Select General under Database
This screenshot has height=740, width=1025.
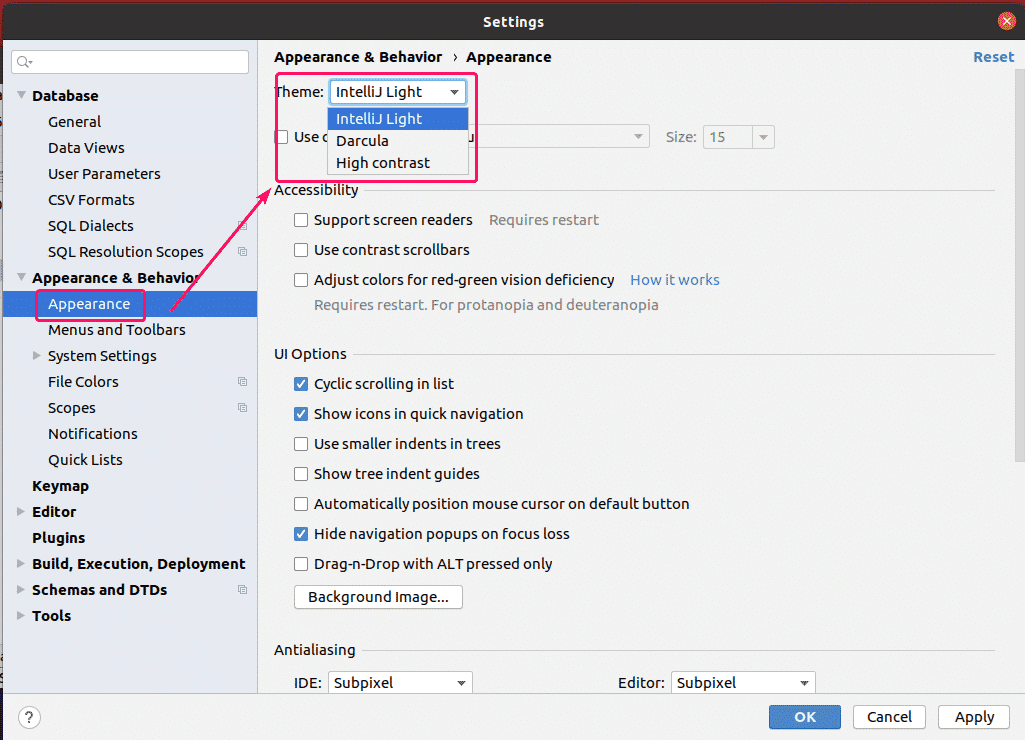pyautogui.click(x=75, y=122)
